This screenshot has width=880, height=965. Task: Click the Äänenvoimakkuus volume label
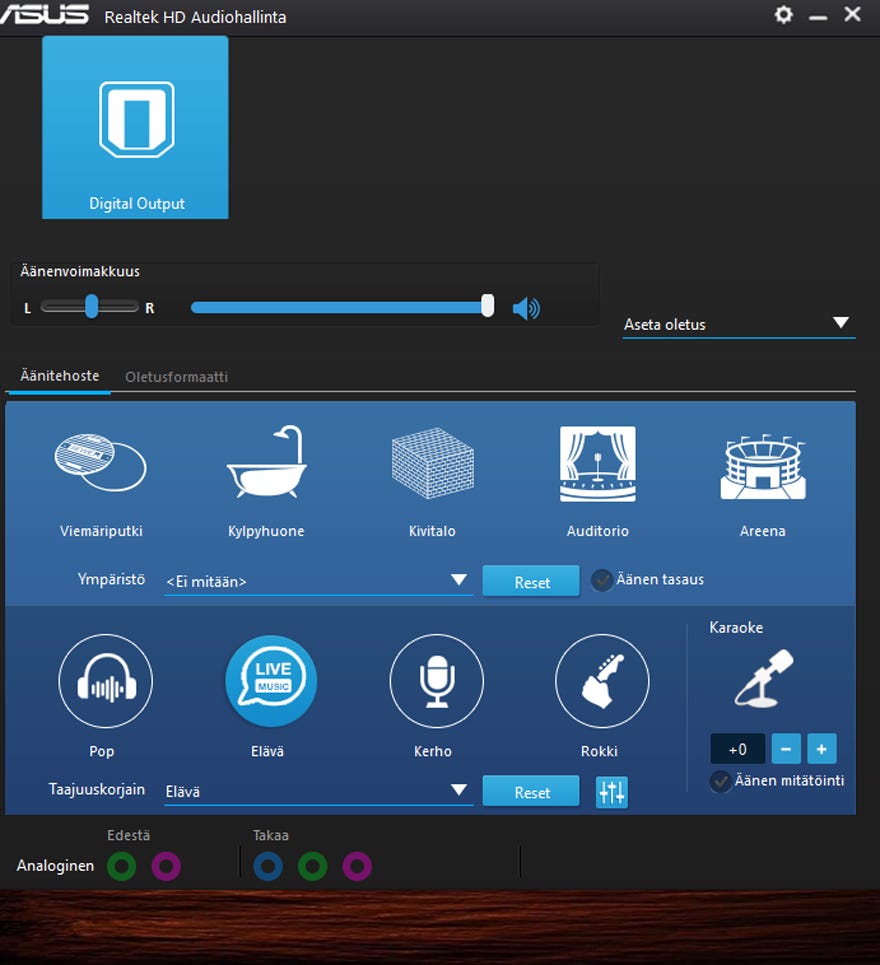click(x=80, y=271)
